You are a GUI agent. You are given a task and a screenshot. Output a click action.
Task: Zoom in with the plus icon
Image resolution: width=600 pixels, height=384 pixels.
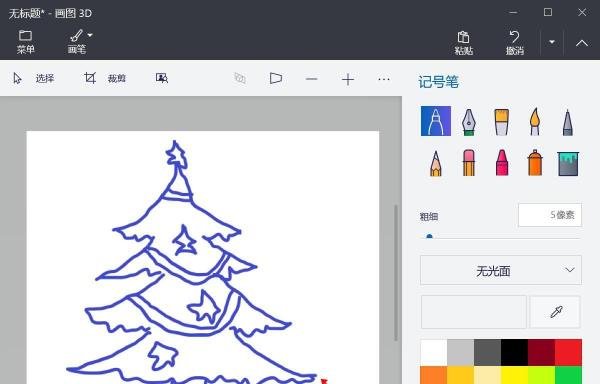(x=348, y=79)
